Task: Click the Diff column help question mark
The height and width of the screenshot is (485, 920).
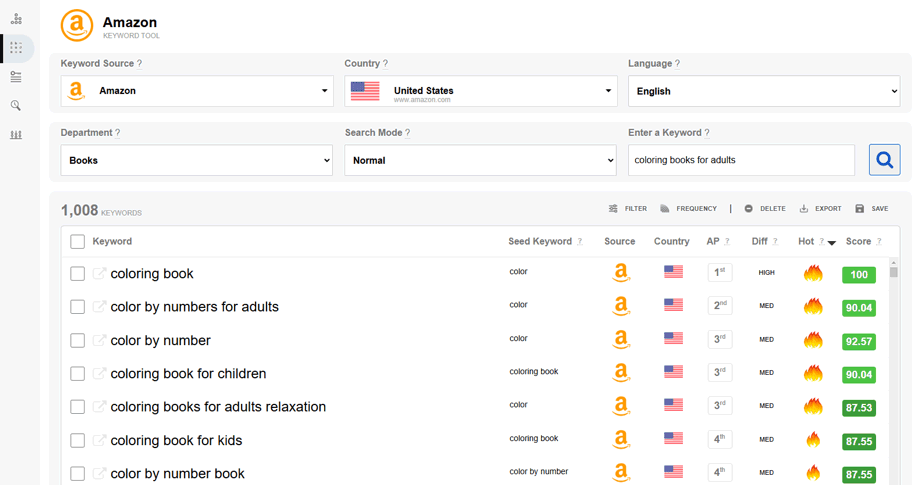Action: [775, 242]
